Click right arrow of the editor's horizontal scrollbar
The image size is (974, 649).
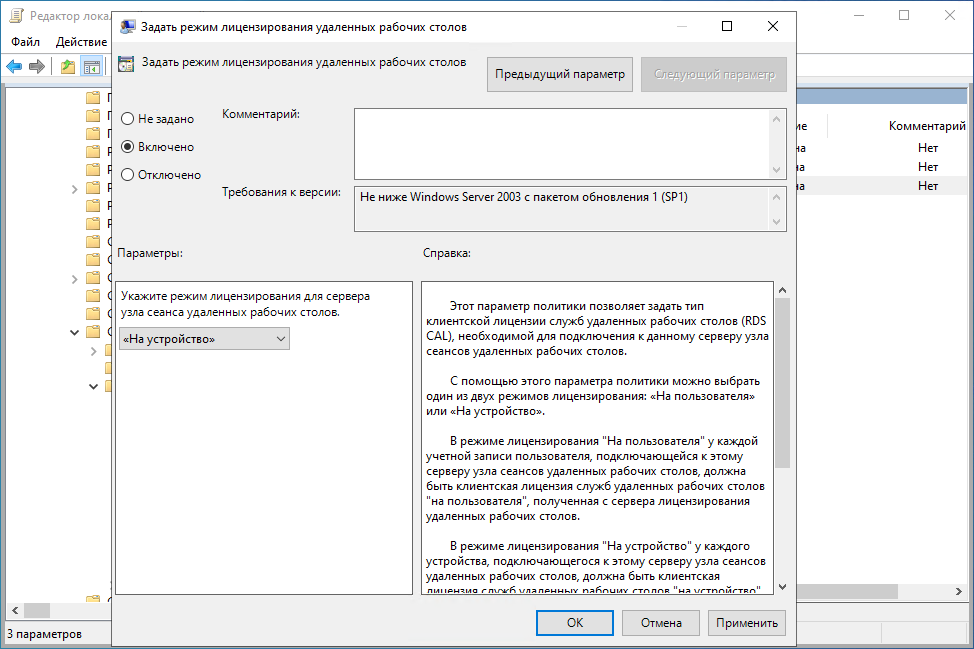pyautogui.click(x=958, y=591)
